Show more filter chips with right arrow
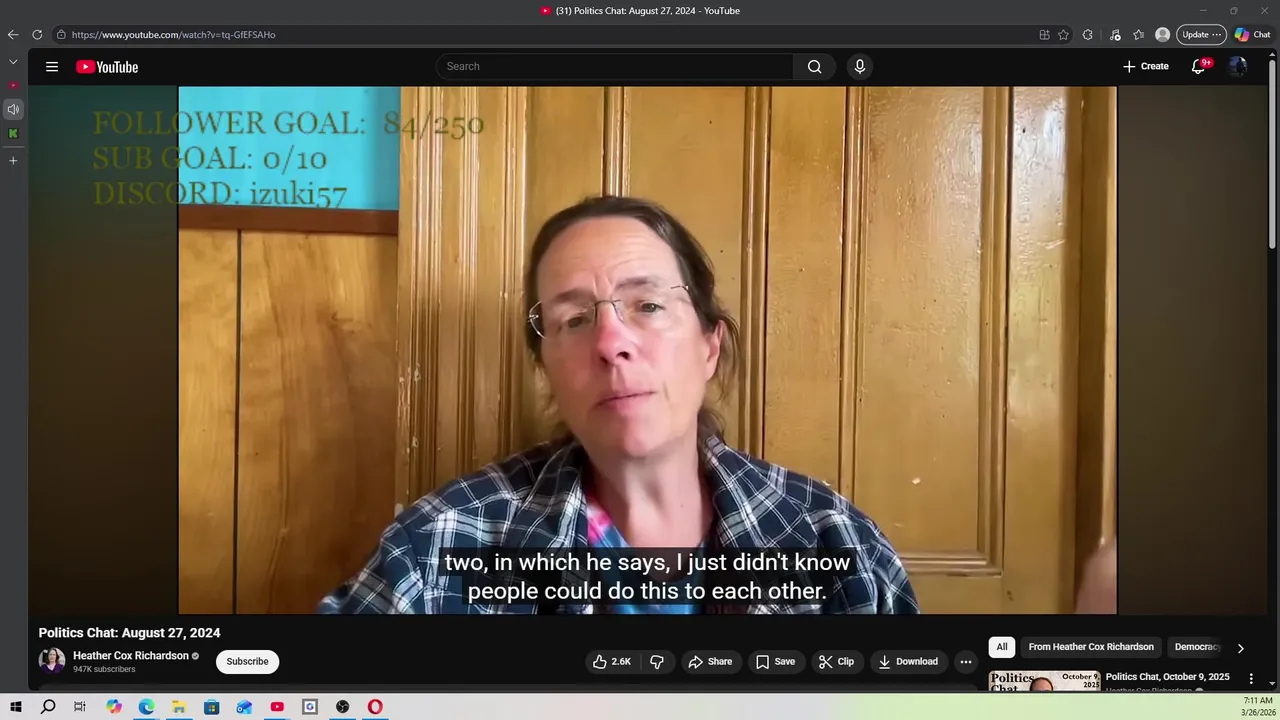Screen dimensions: 1280x720 click(x=1240, y=648)
